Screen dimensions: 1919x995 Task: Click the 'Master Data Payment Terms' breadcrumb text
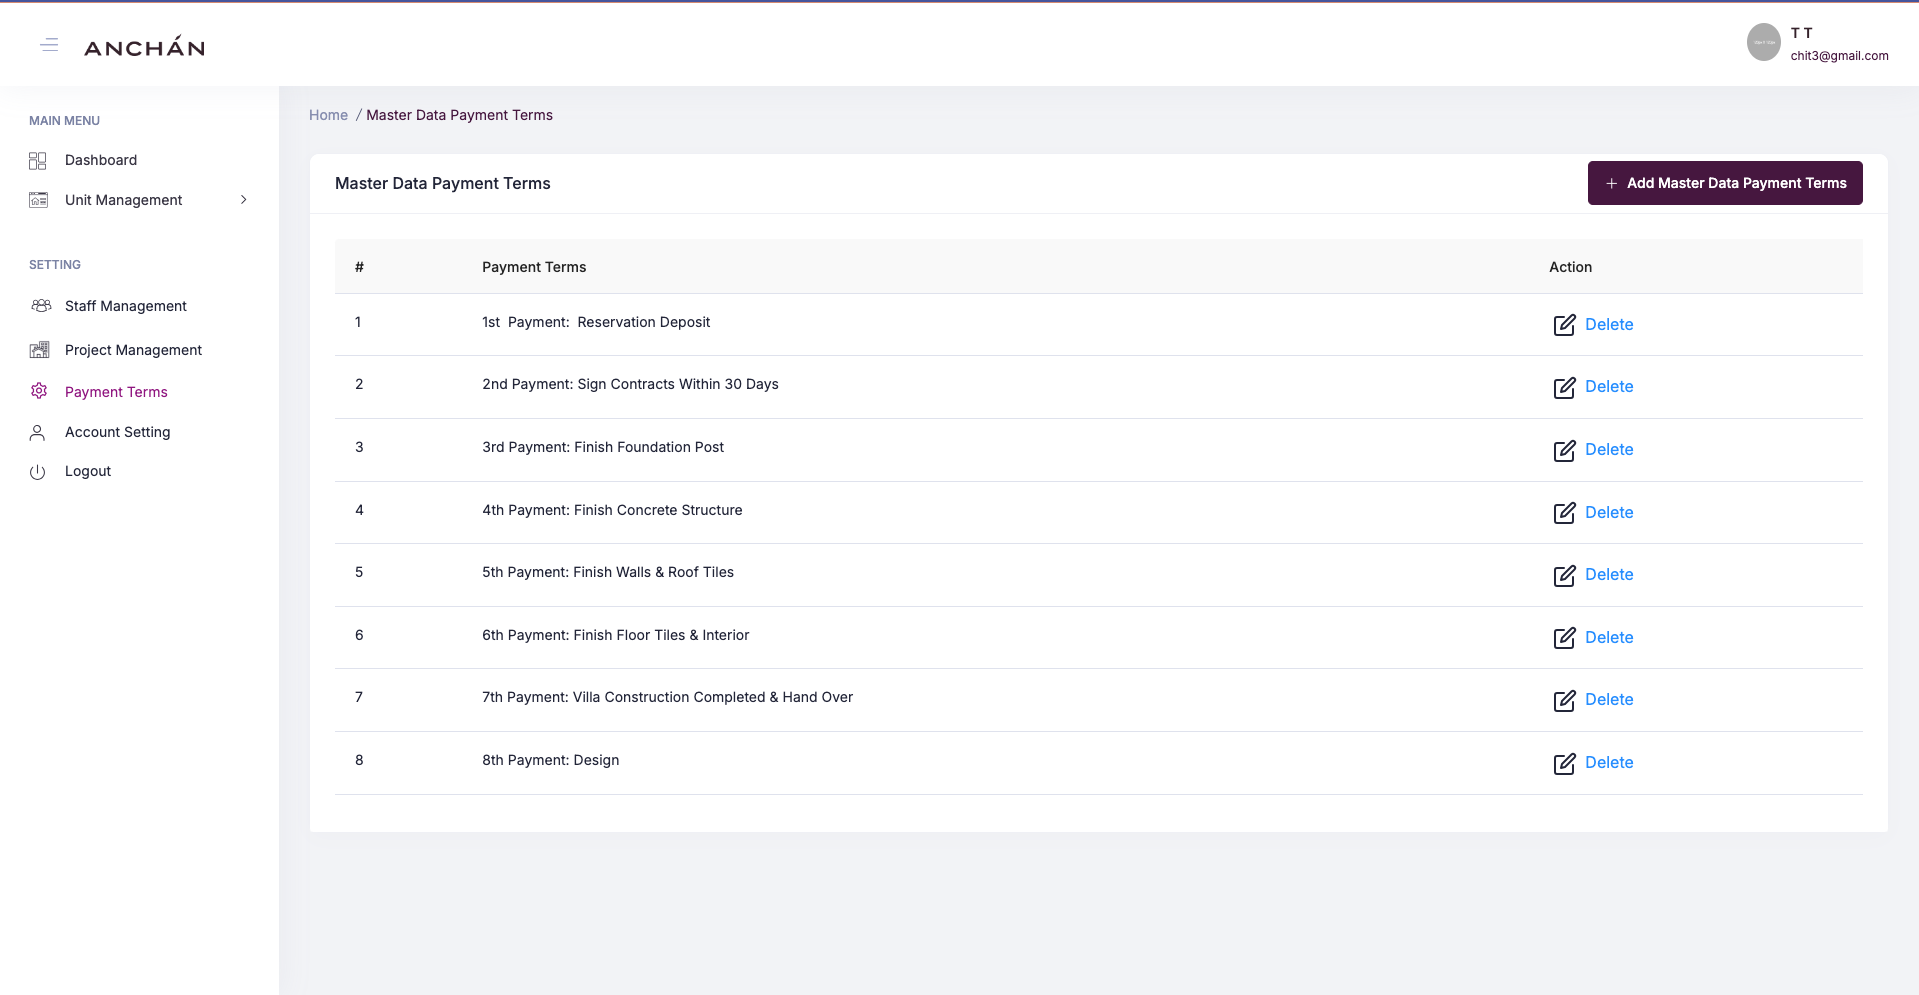(x=459, y=115)
